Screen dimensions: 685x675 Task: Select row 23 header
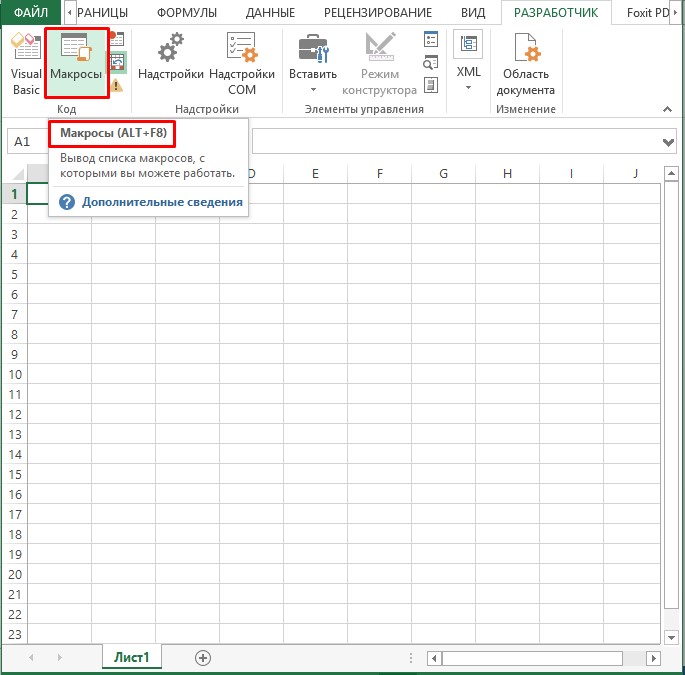click(14, 634)
